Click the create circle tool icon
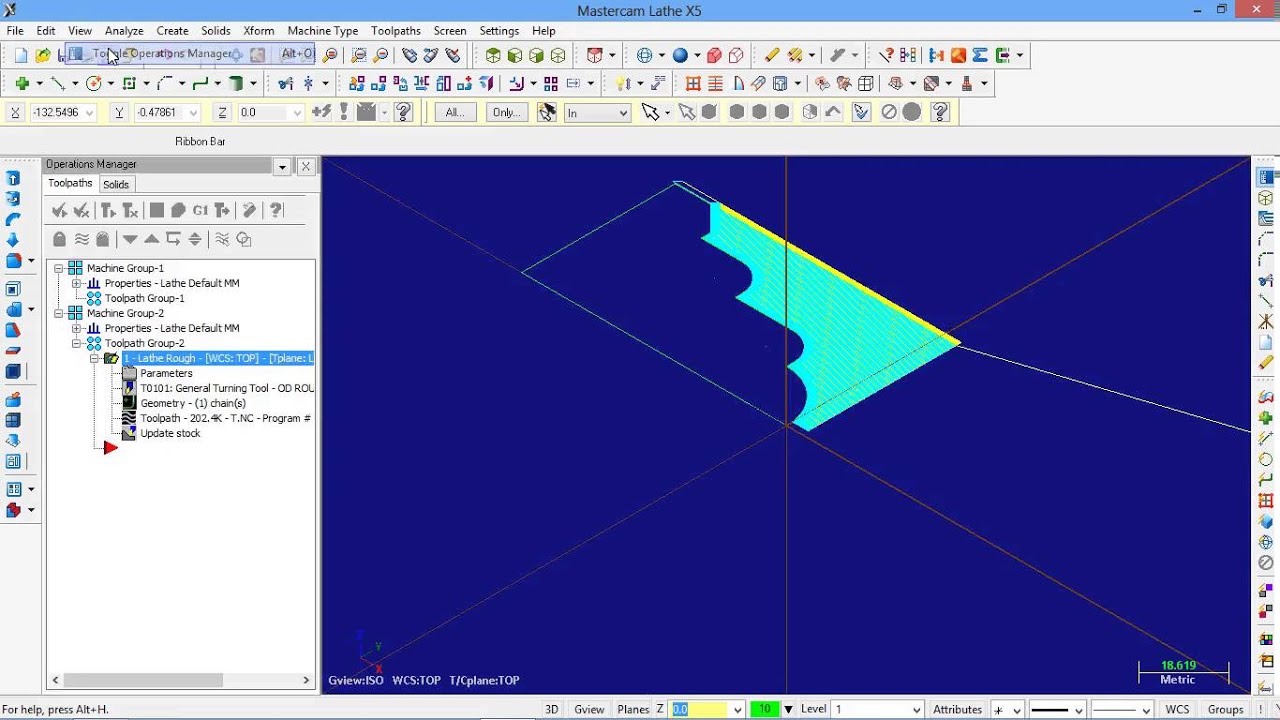Image resolution: width=1280 pixels, height=720 pixels. click(94, 84)
